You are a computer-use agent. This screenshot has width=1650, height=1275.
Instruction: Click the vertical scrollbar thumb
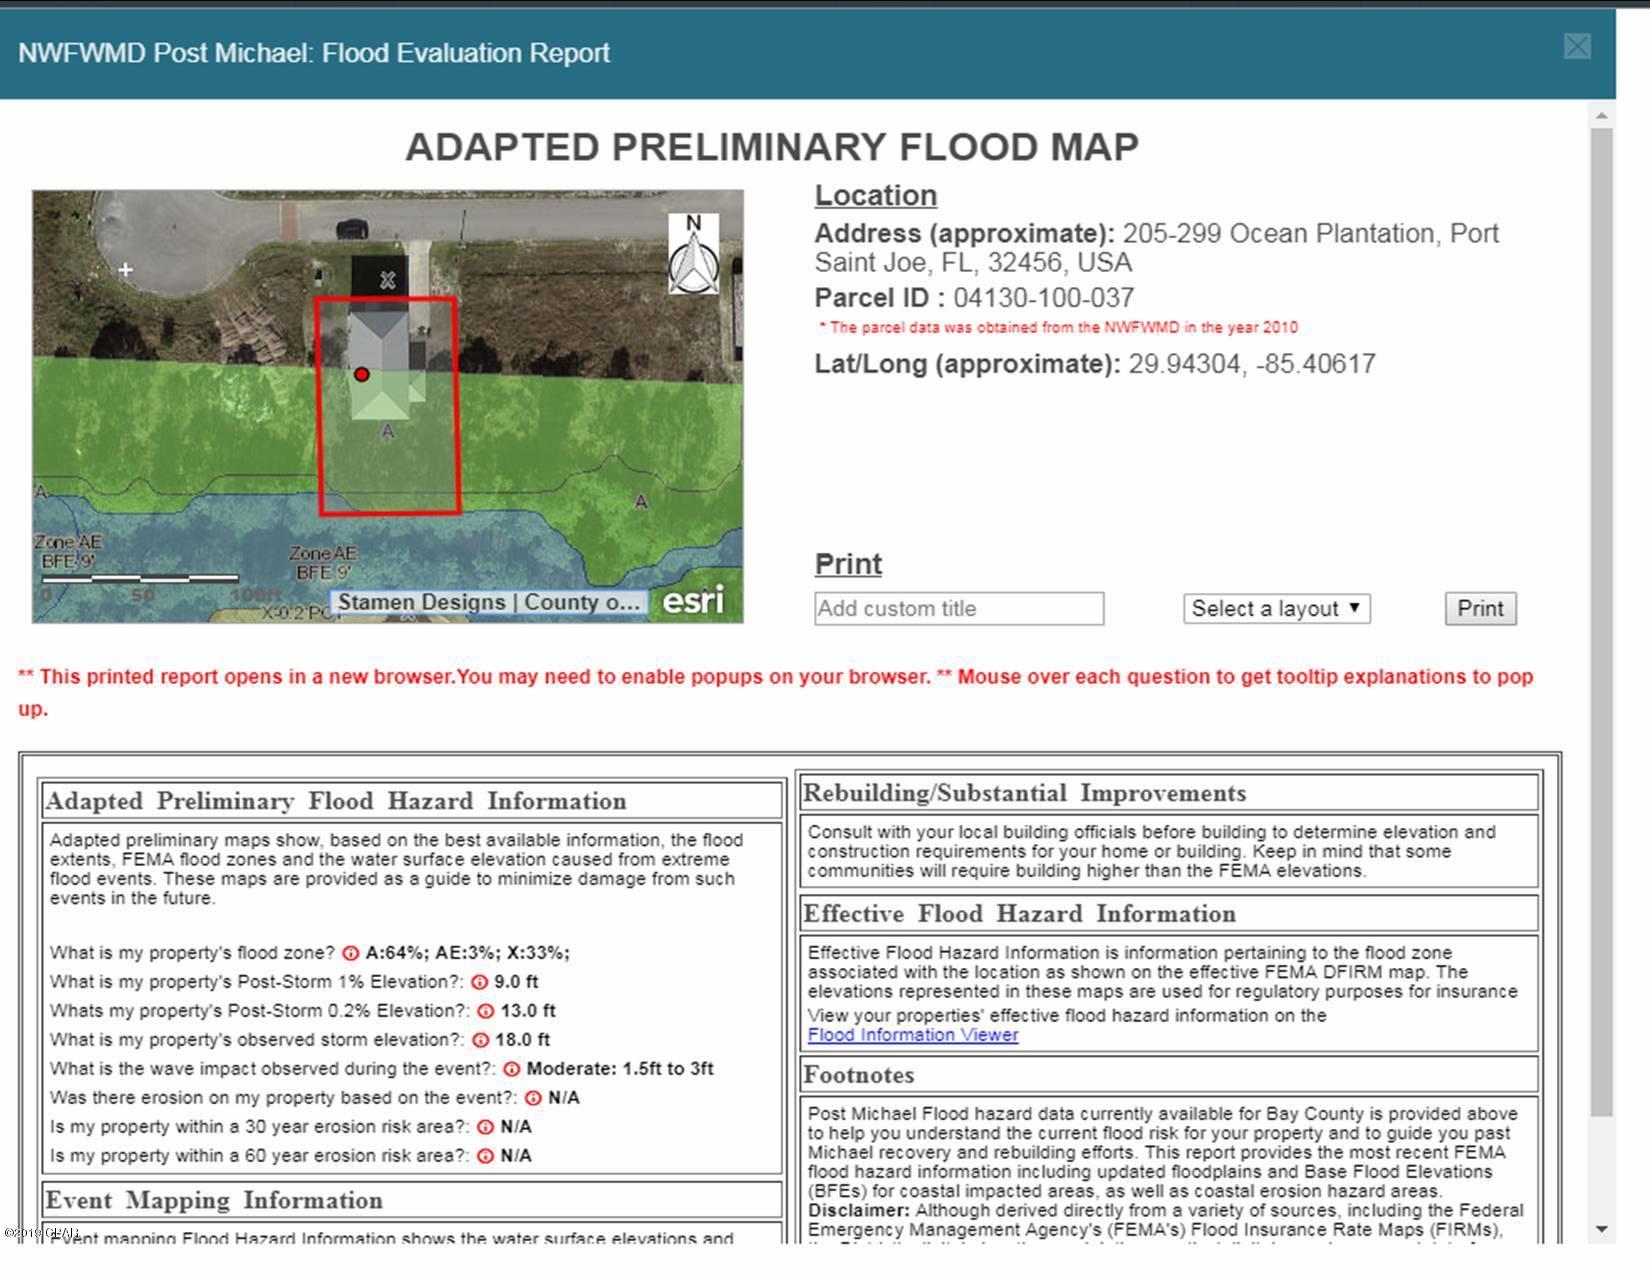pos(1602,620)
